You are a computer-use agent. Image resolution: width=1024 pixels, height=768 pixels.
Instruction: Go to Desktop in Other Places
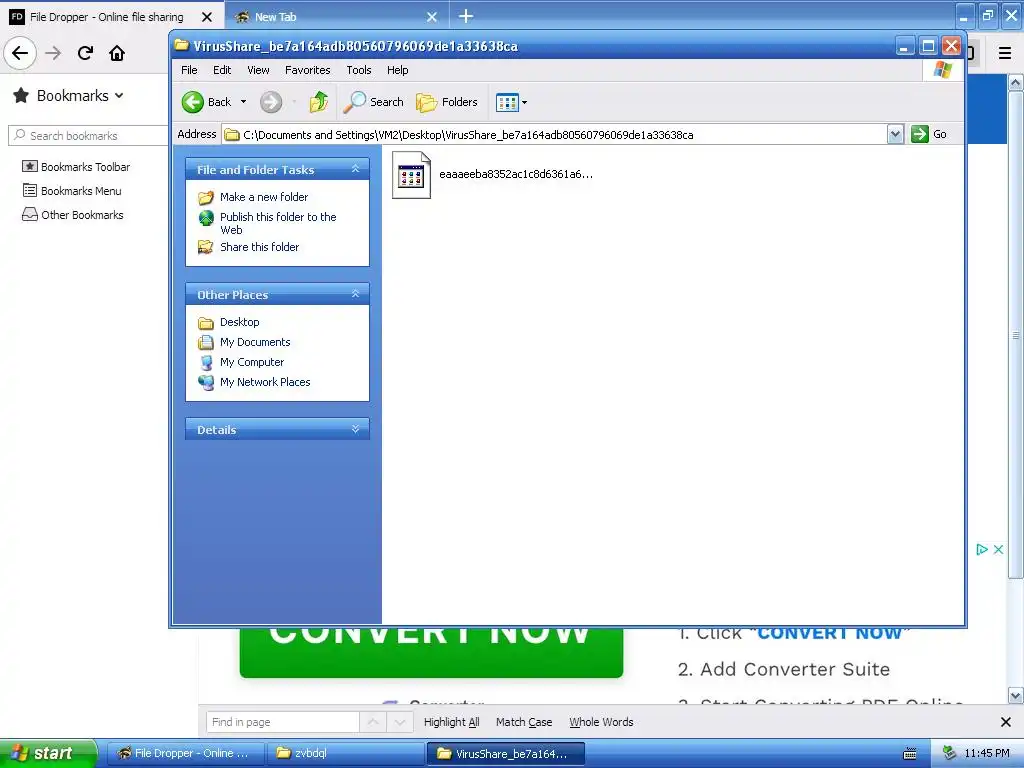click(x=240, y=322)
